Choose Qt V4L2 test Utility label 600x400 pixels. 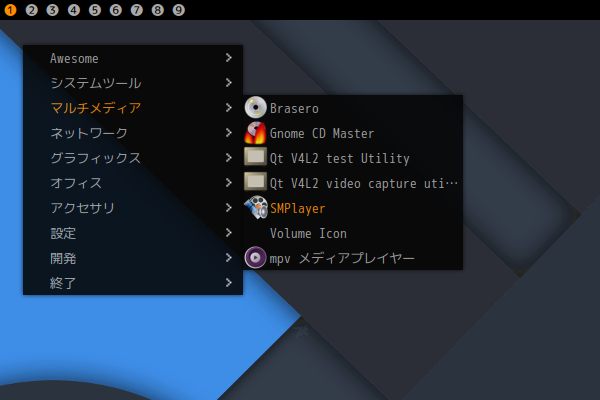339,158
